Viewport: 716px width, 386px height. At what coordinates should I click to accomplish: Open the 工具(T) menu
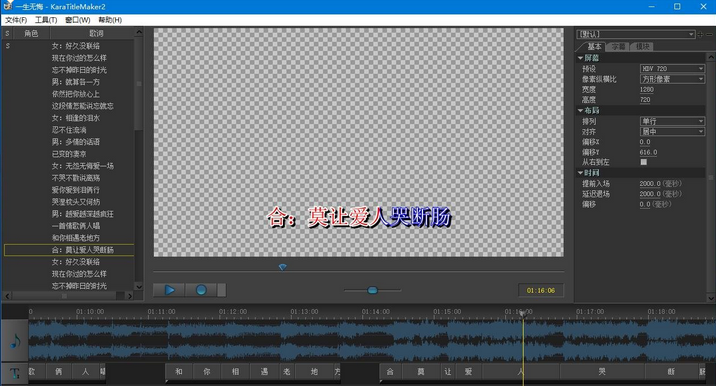pos(46,20)
